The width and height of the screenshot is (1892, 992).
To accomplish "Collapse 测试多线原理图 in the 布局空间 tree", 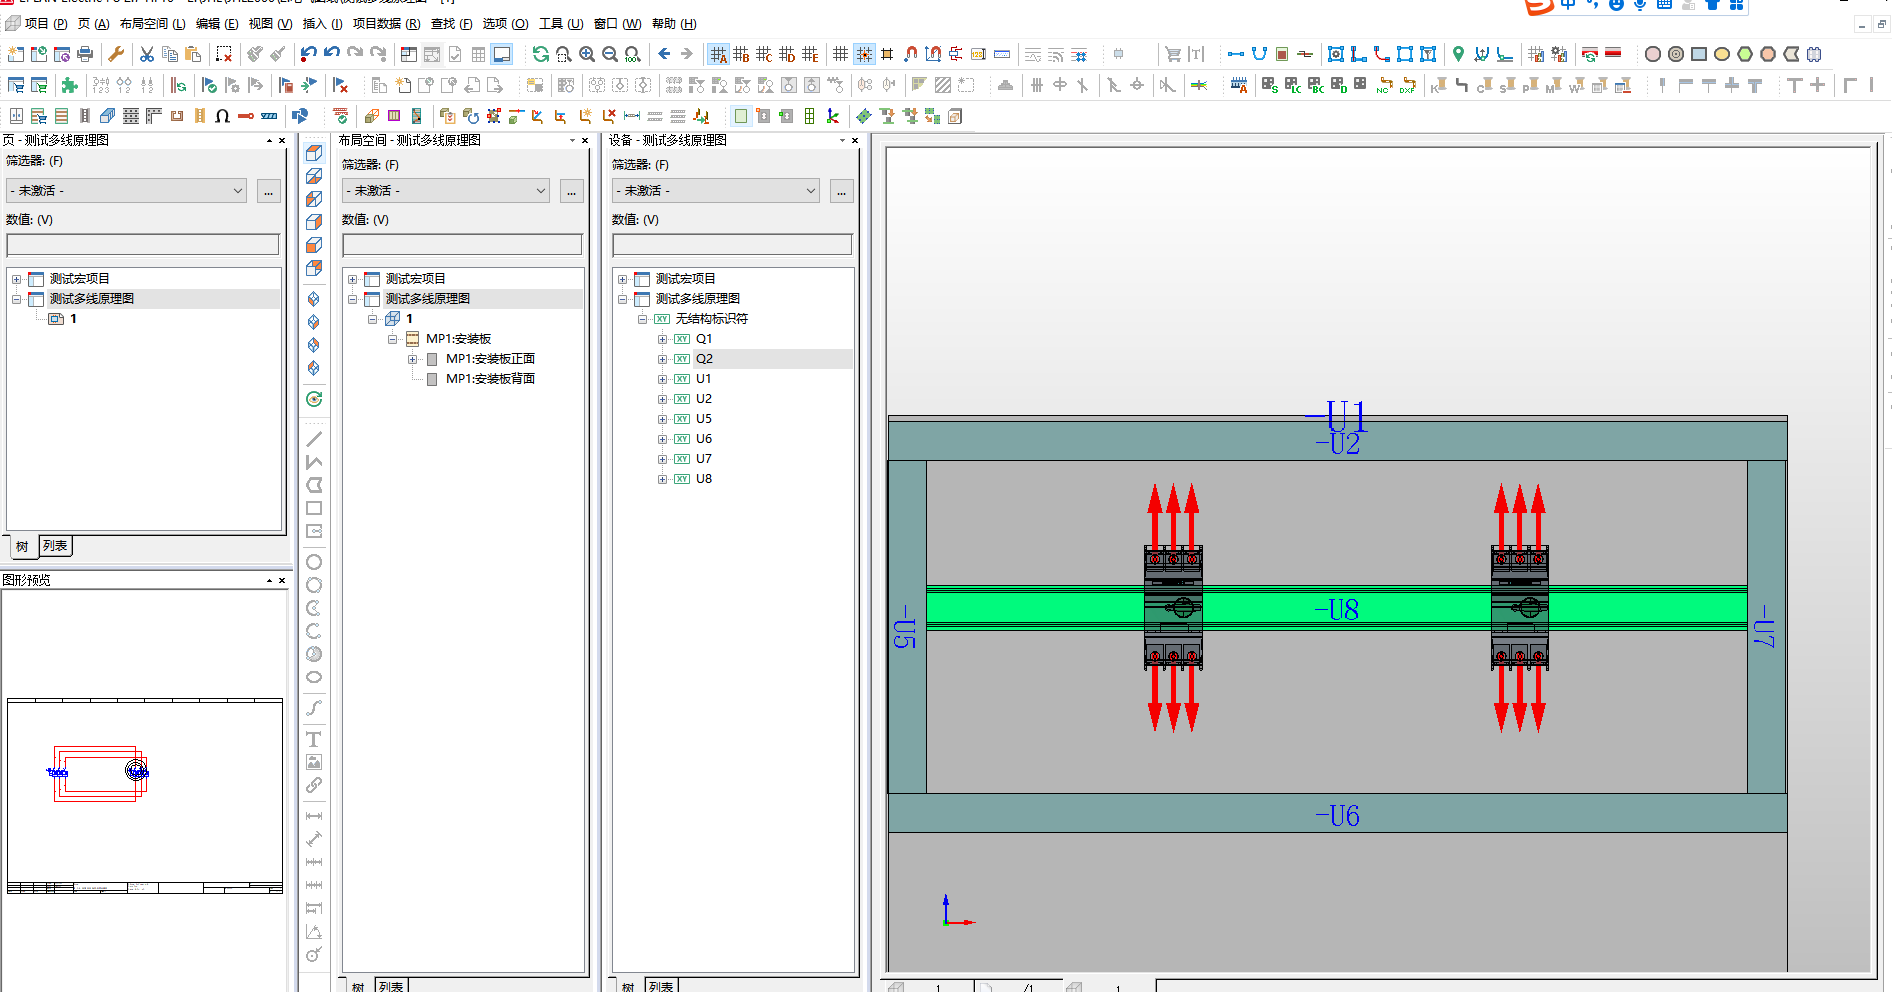I will click(x=352, y=299).
